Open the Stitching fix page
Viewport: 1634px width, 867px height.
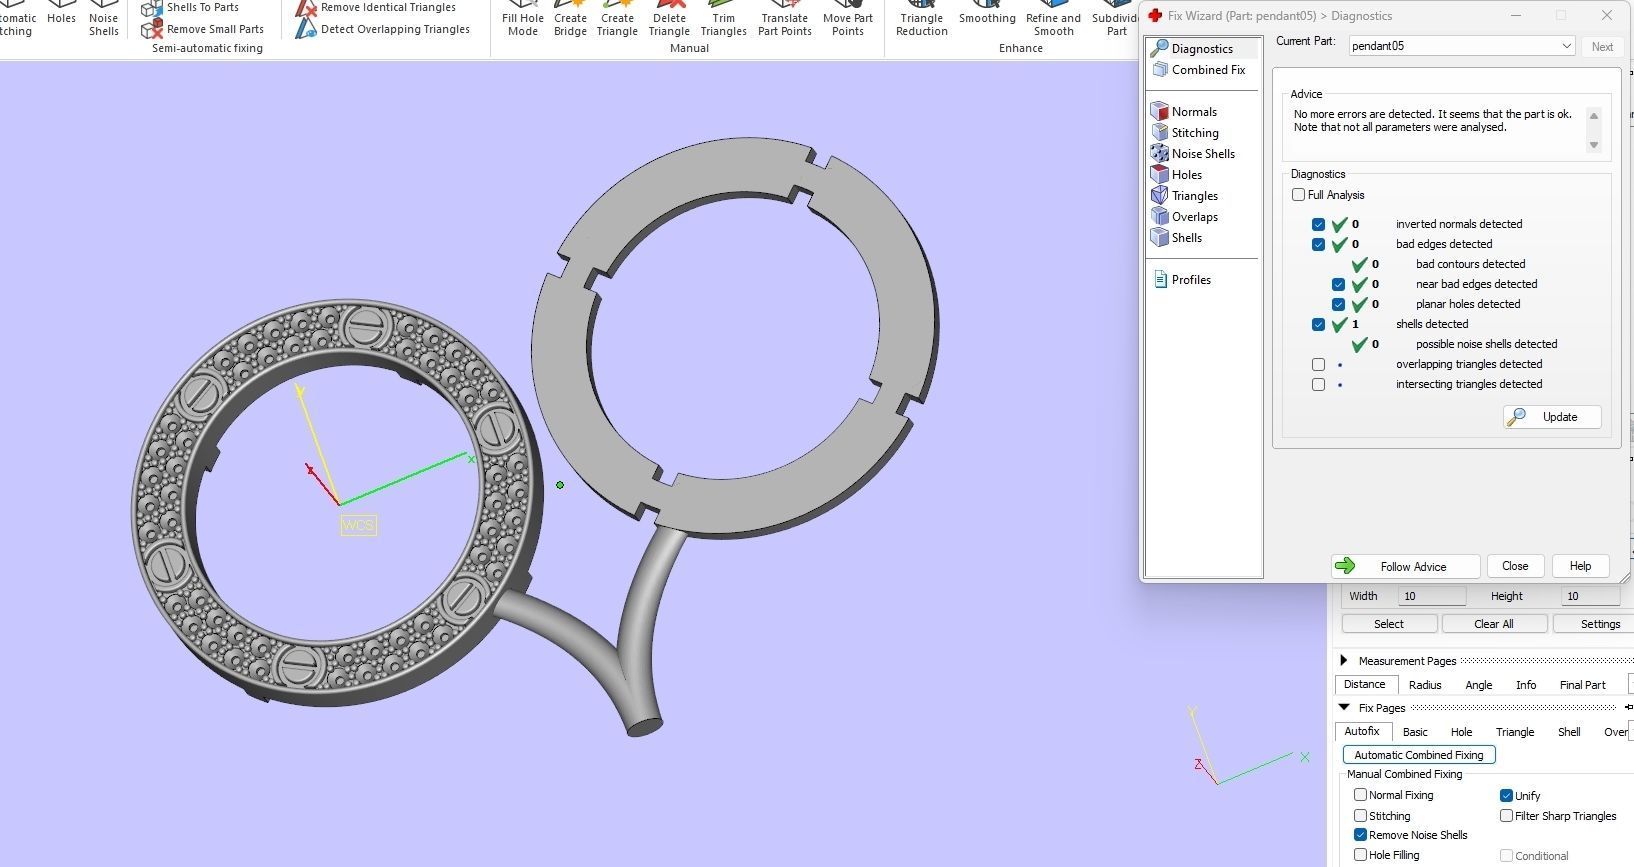[x=1186, y=133]
